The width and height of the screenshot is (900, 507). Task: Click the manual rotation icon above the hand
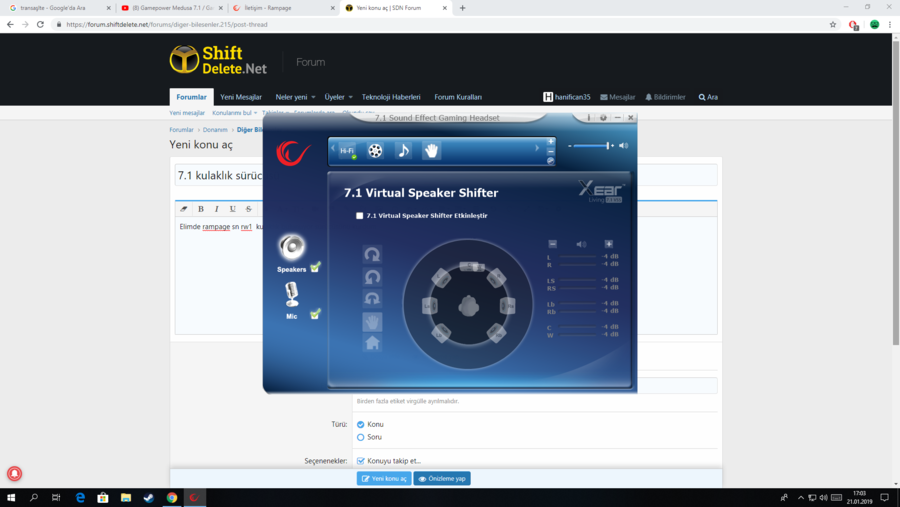coord(372,299)
